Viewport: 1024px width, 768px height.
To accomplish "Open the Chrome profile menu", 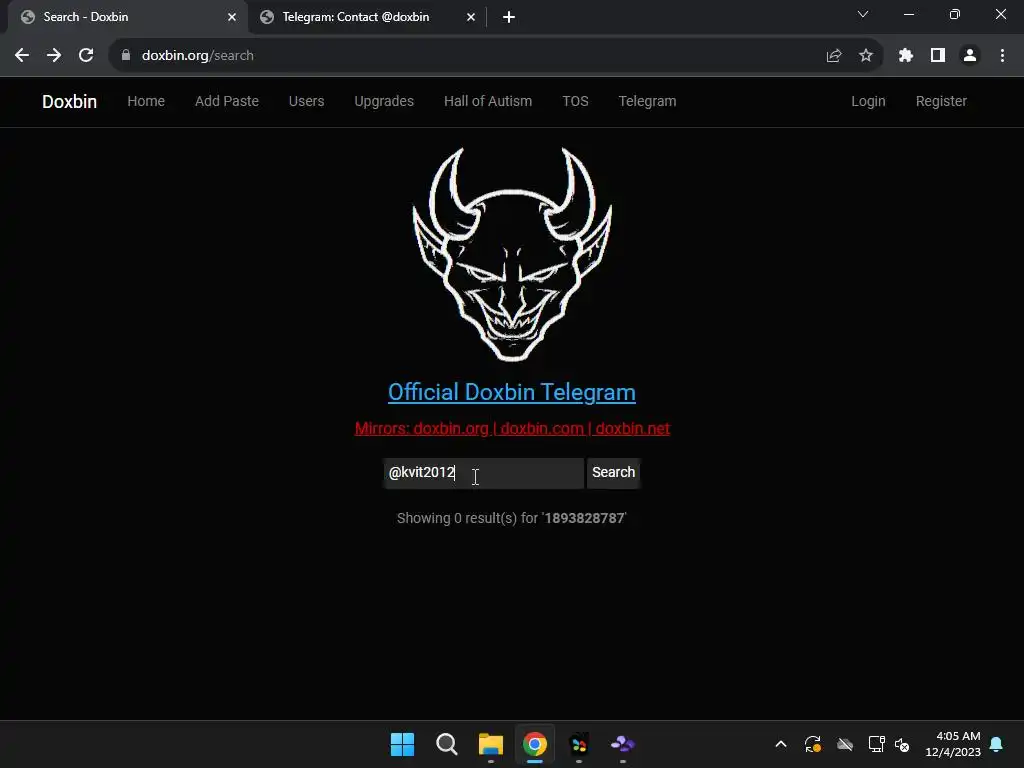I will tap(970, 56).
